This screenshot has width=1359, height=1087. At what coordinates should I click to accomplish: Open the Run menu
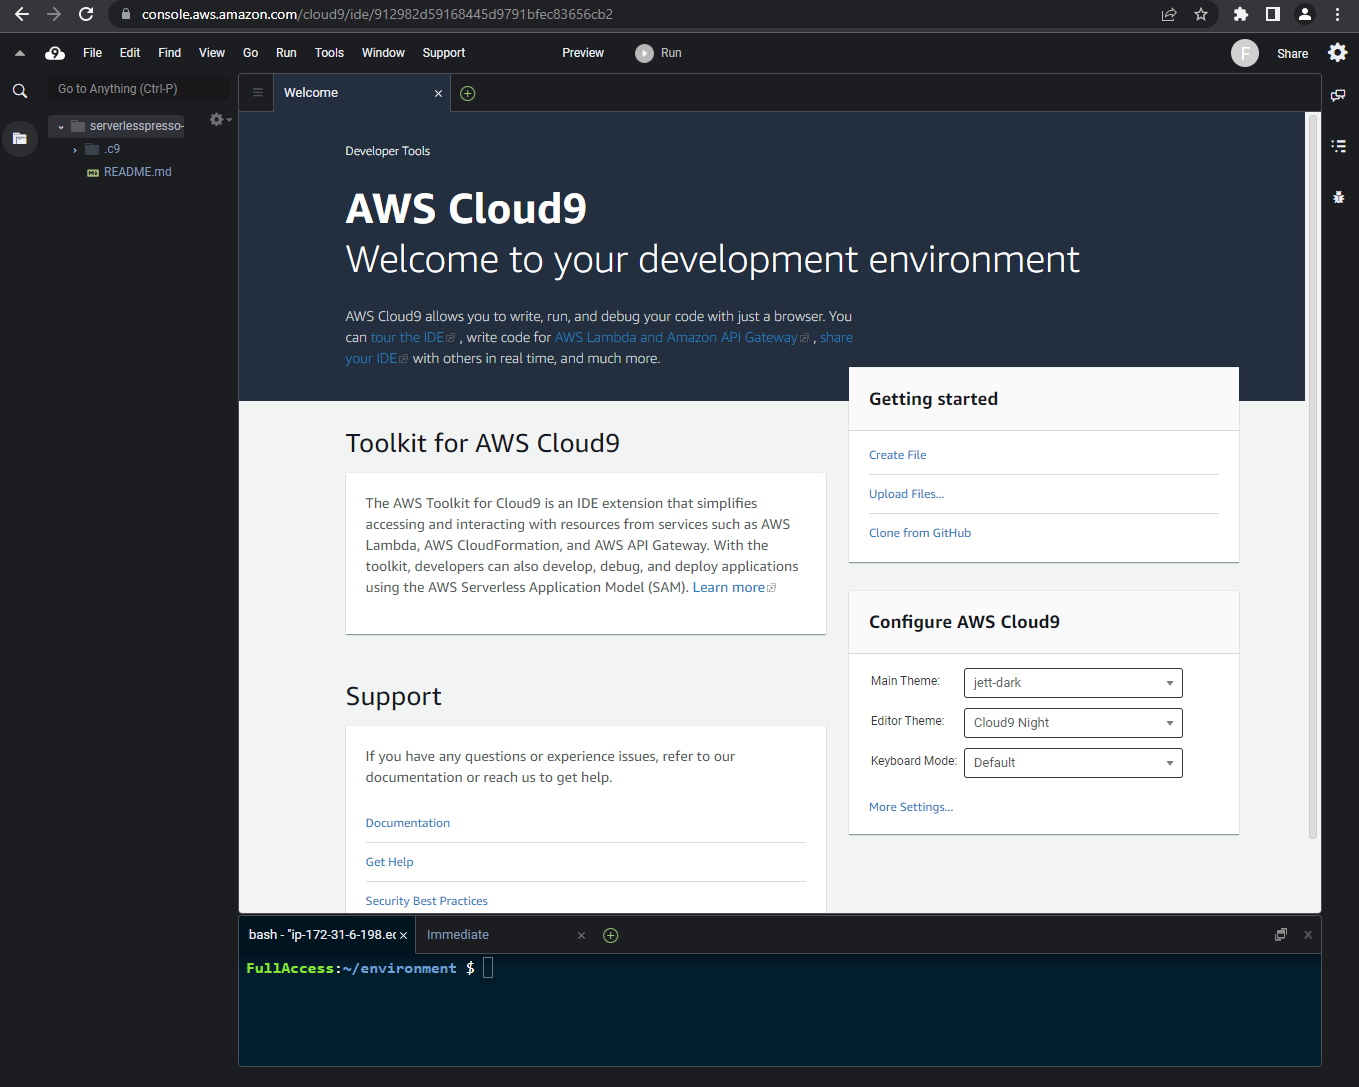click(286, 53)
